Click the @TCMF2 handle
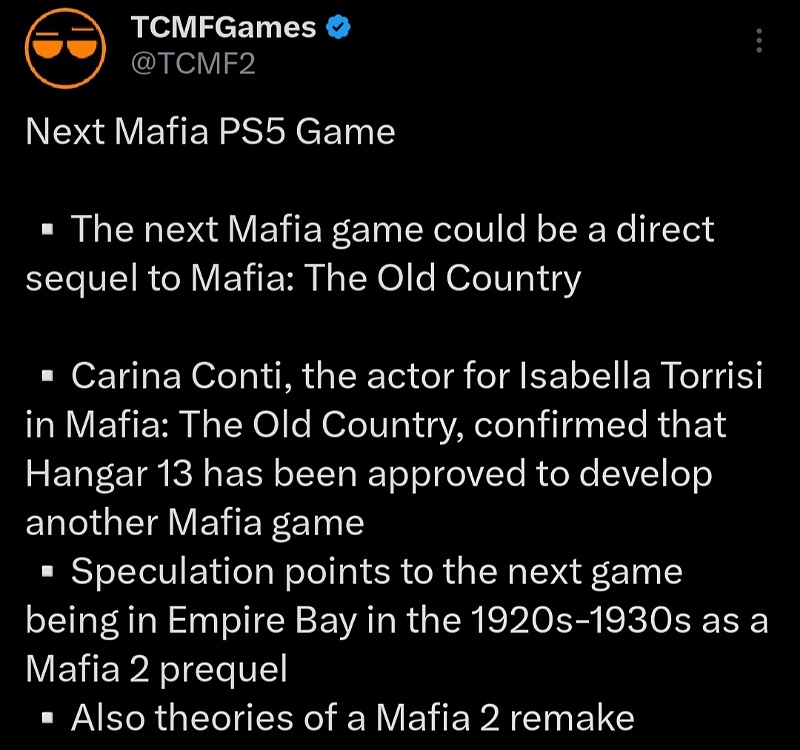This screenshot has width=800, height=750. coord(193,64)
